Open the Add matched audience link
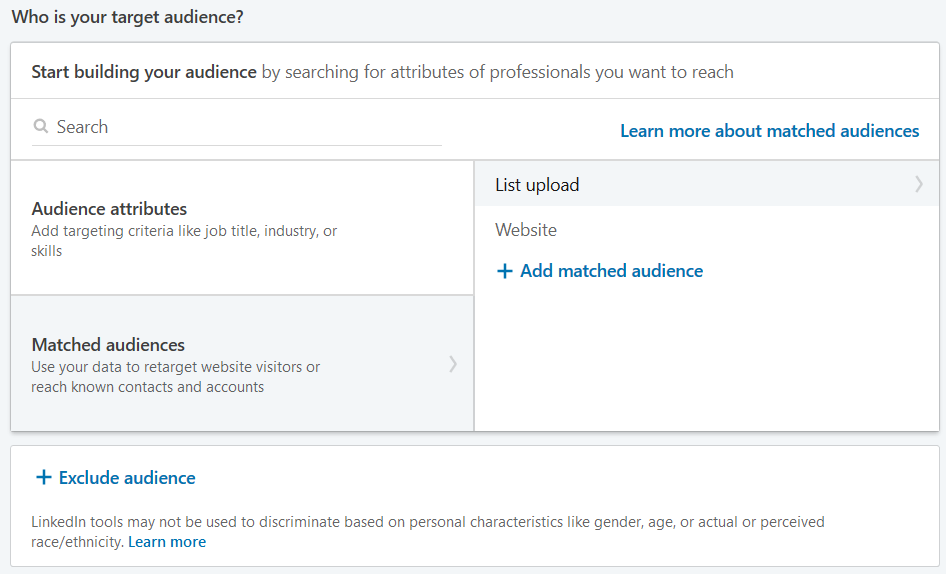Image resolution: width=946 pixels, height=574 pixels. click(x=611, y=271)
